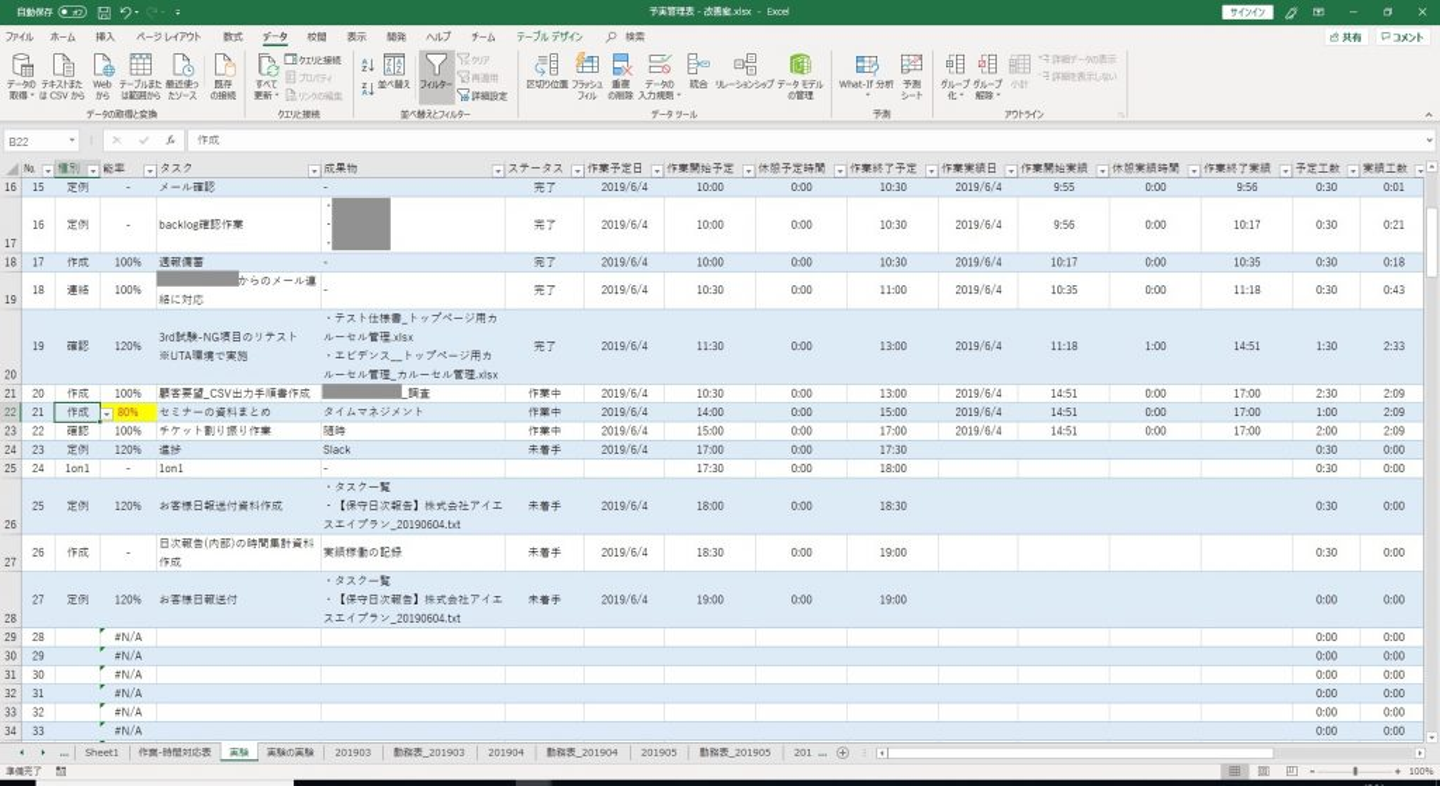Add a new sheet with plus button

point(843,752)
